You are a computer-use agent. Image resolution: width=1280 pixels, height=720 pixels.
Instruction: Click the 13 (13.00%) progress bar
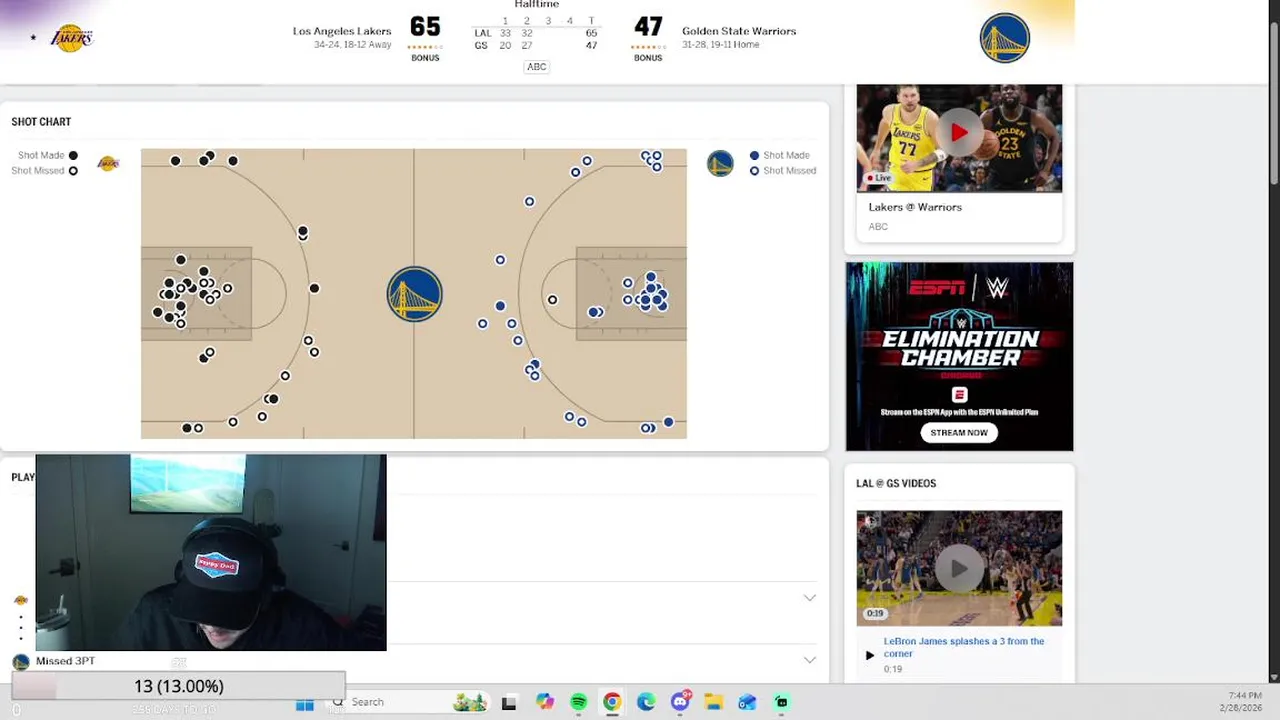pos(178,686)
